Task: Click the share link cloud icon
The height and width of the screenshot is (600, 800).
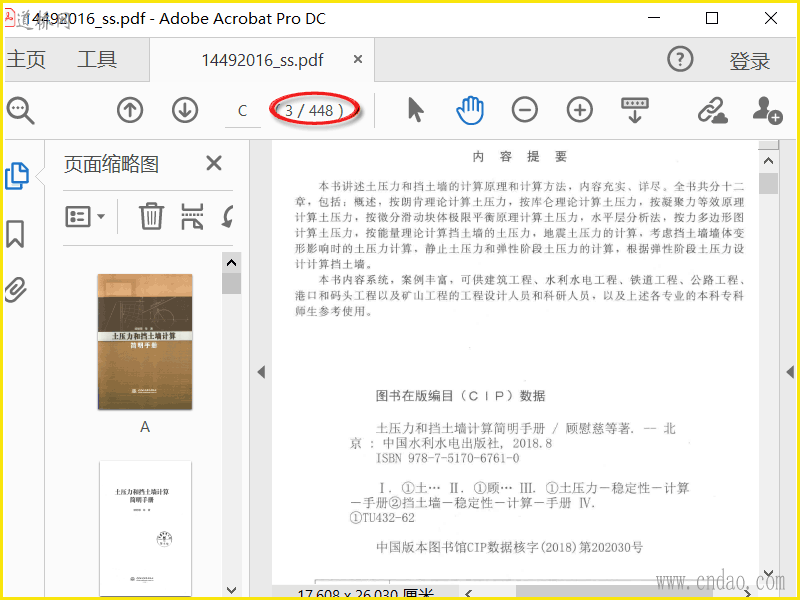Action: point(712,110)
